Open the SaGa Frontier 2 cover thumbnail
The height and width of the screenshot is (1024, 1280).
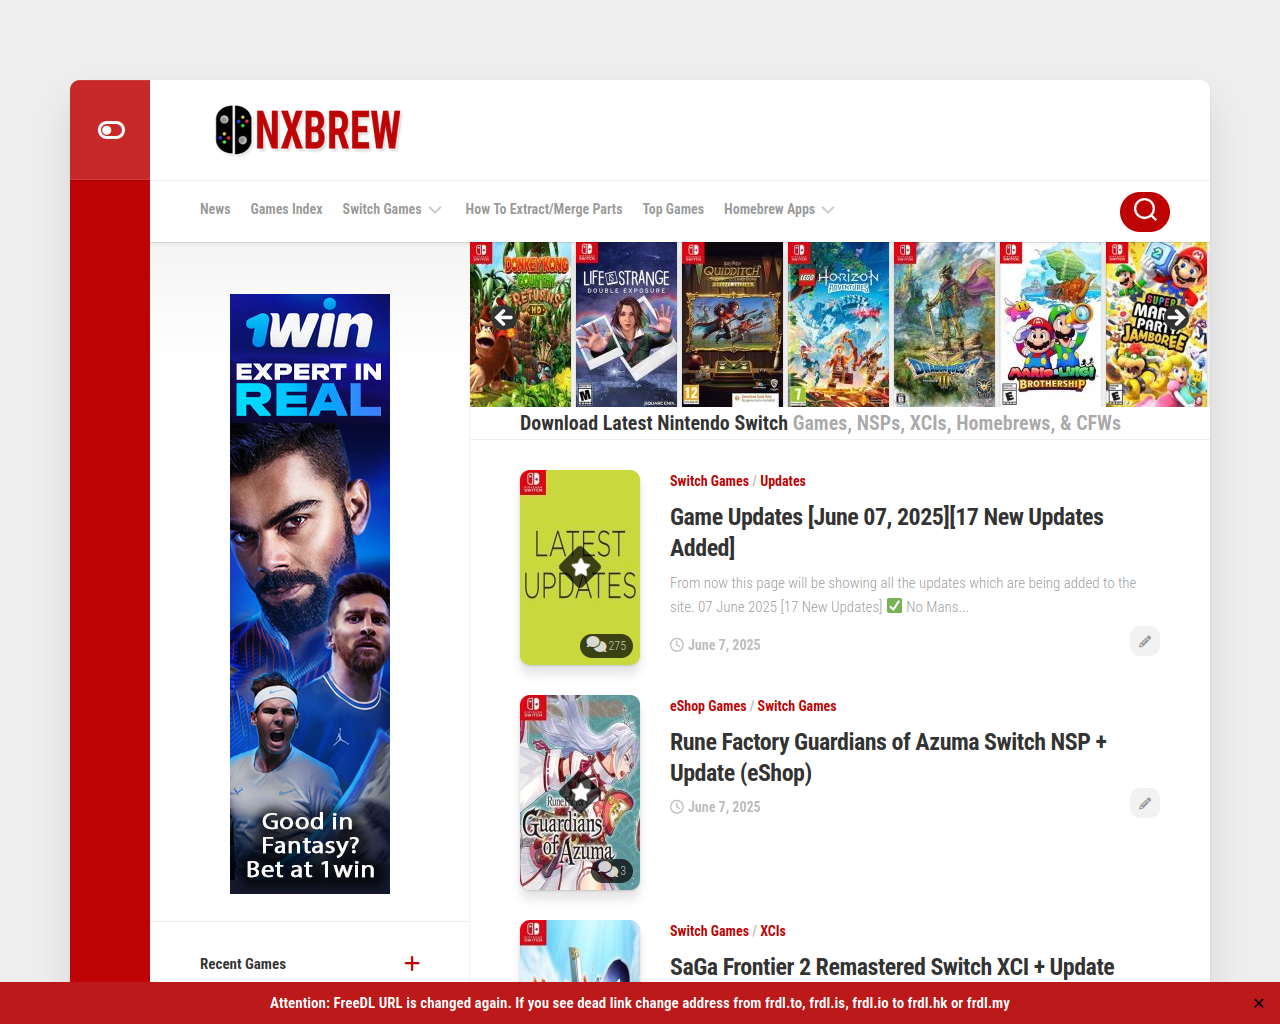pos(580,951)
